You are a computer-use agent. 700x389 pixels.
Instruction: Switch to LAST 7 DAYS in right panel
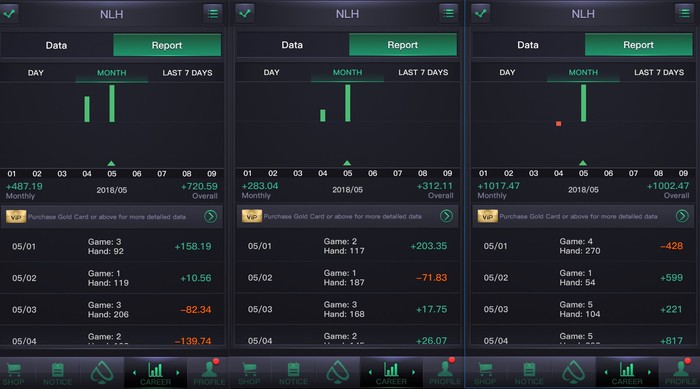pos(659,72)
